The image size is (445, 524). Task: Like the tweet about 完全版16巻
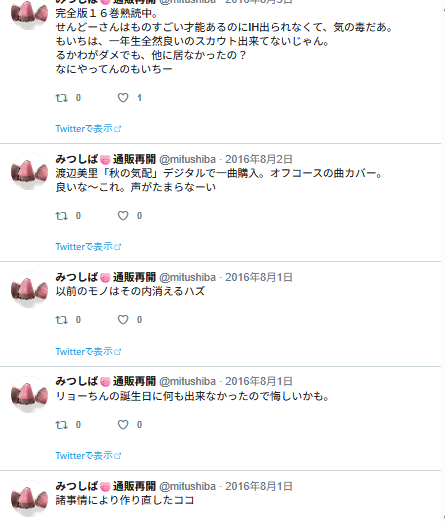click(x=123, y=98)
